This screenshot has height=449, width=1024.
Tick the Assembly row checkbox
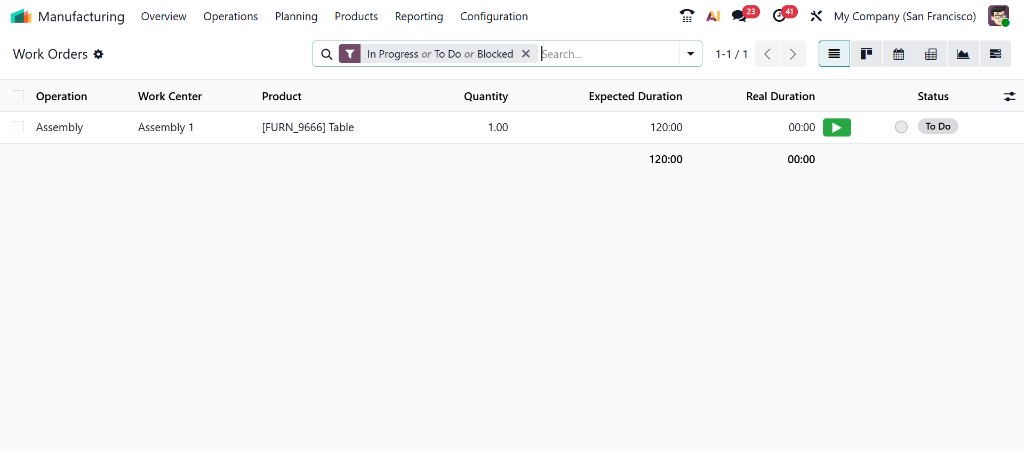(x=18, y=127)
